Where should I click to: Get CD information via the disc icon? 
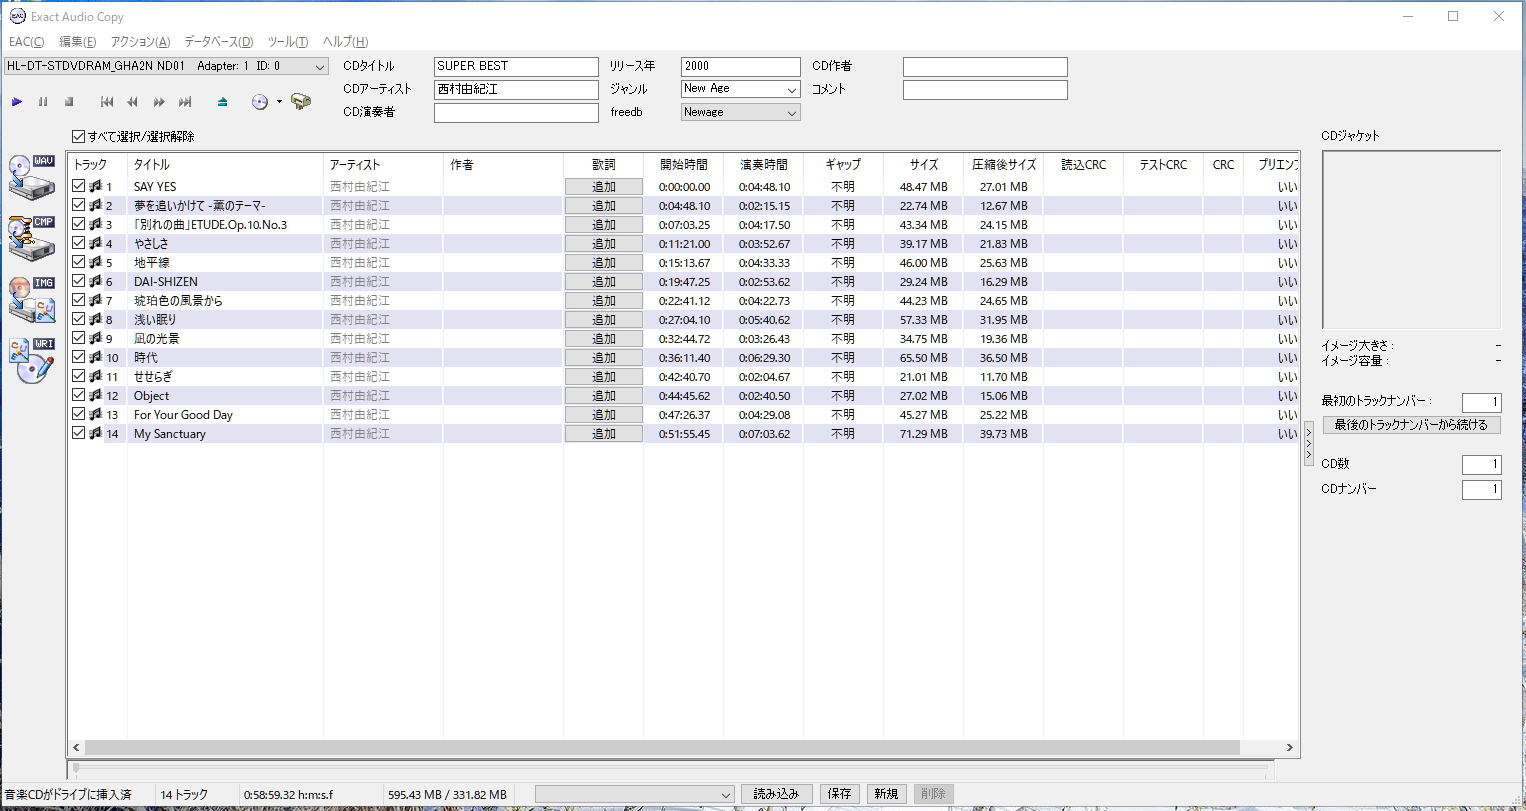(260, 102)
